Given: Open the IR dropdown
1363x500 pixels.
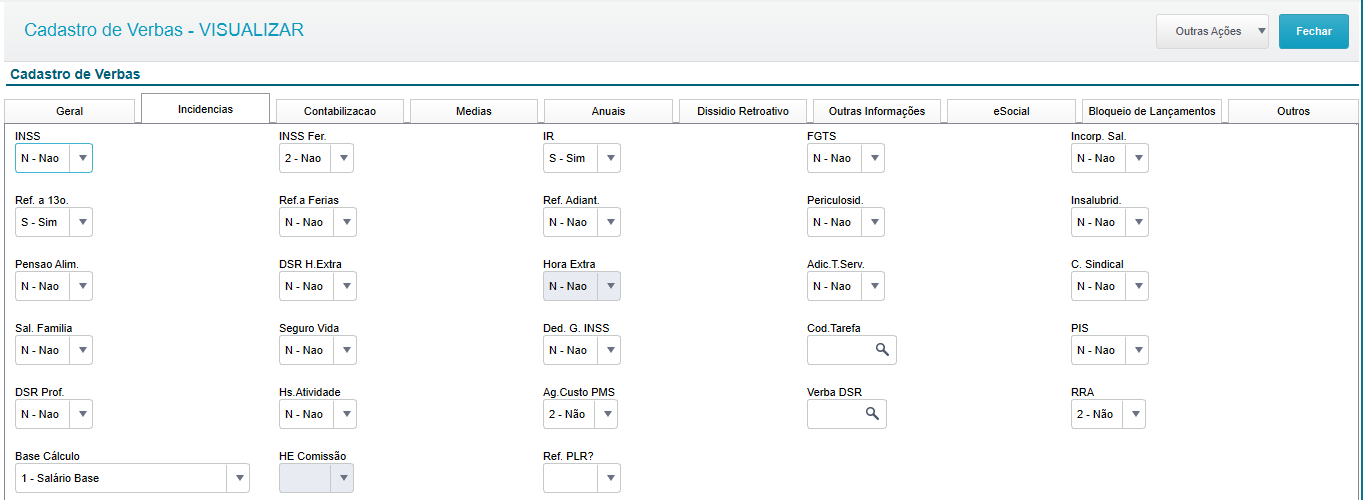Looking at the screenshot, I should 582,158.
